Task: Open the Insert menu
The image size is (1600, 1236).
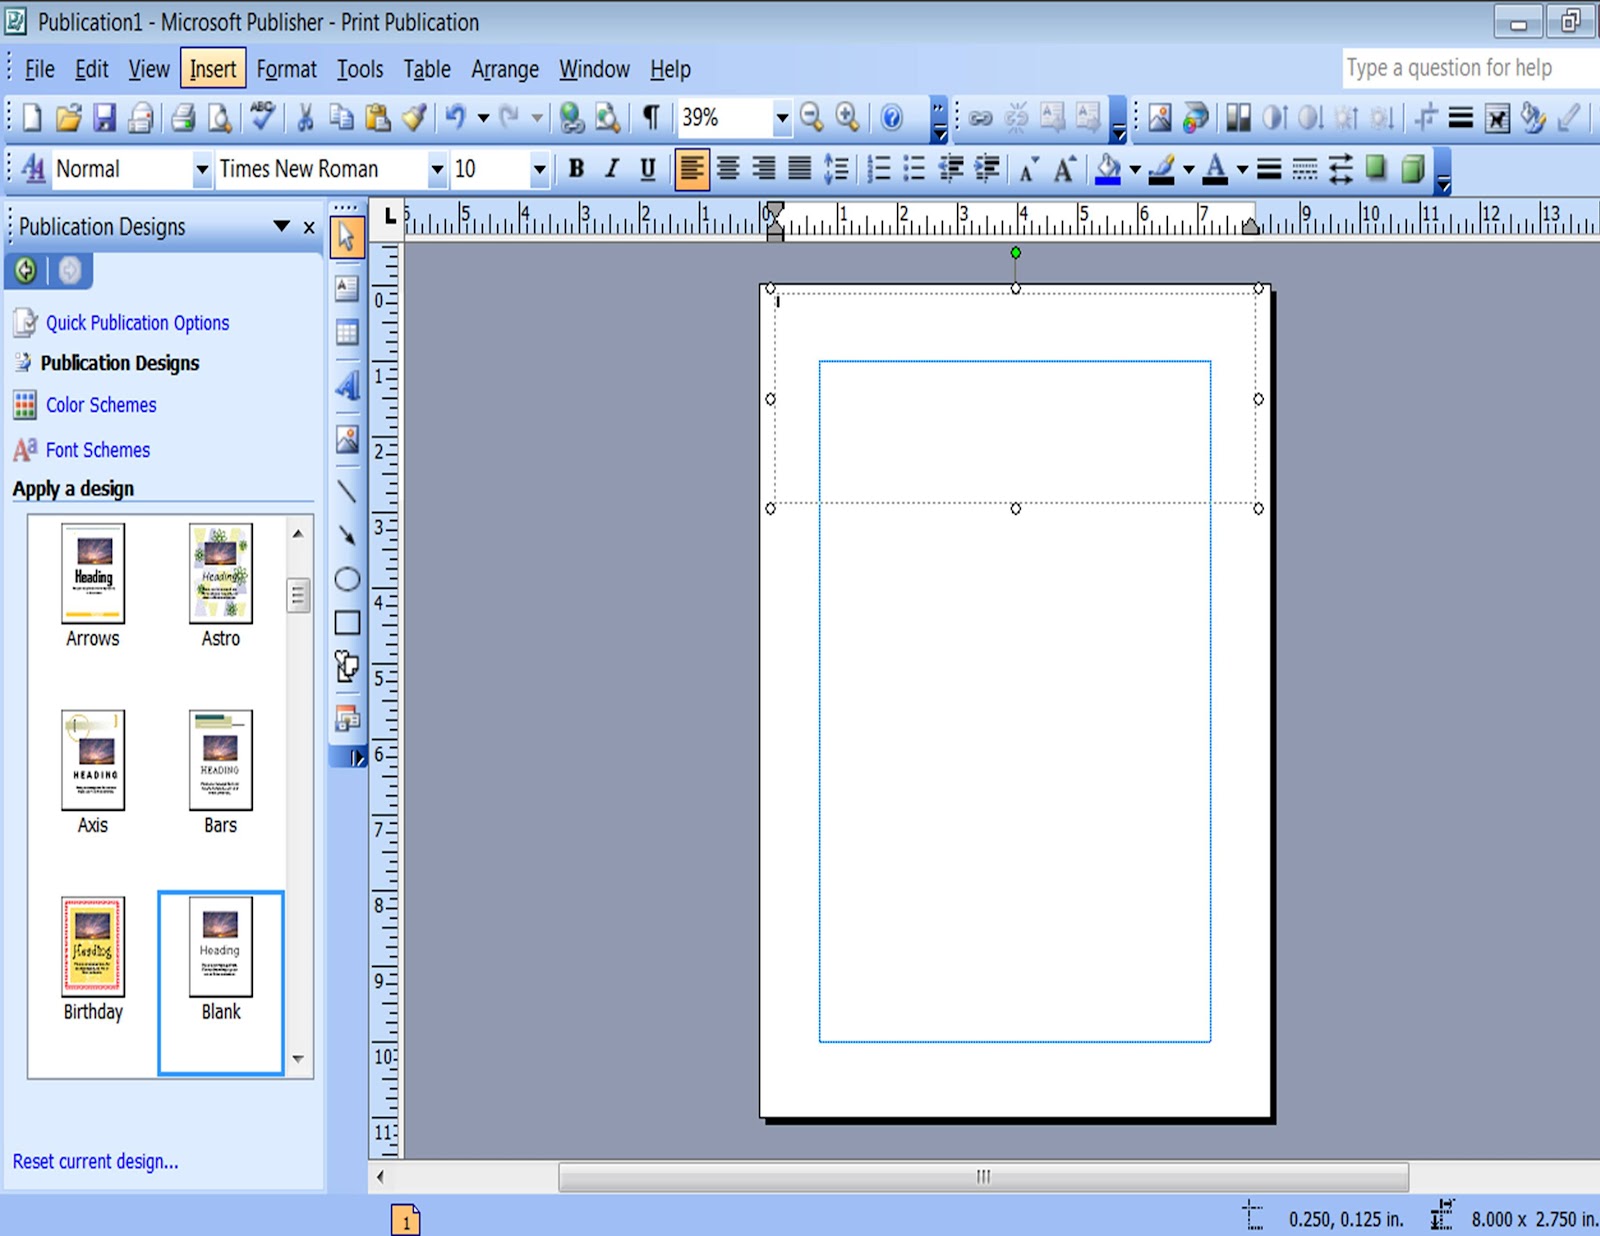Action: pos(212,69)
